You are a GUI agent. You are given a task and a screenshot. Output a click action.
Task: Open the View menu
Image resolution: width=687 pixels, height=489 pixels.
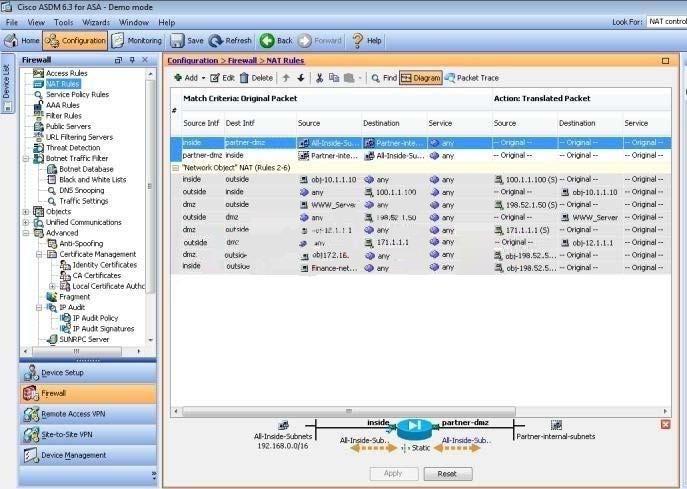[x=36, y=22]
